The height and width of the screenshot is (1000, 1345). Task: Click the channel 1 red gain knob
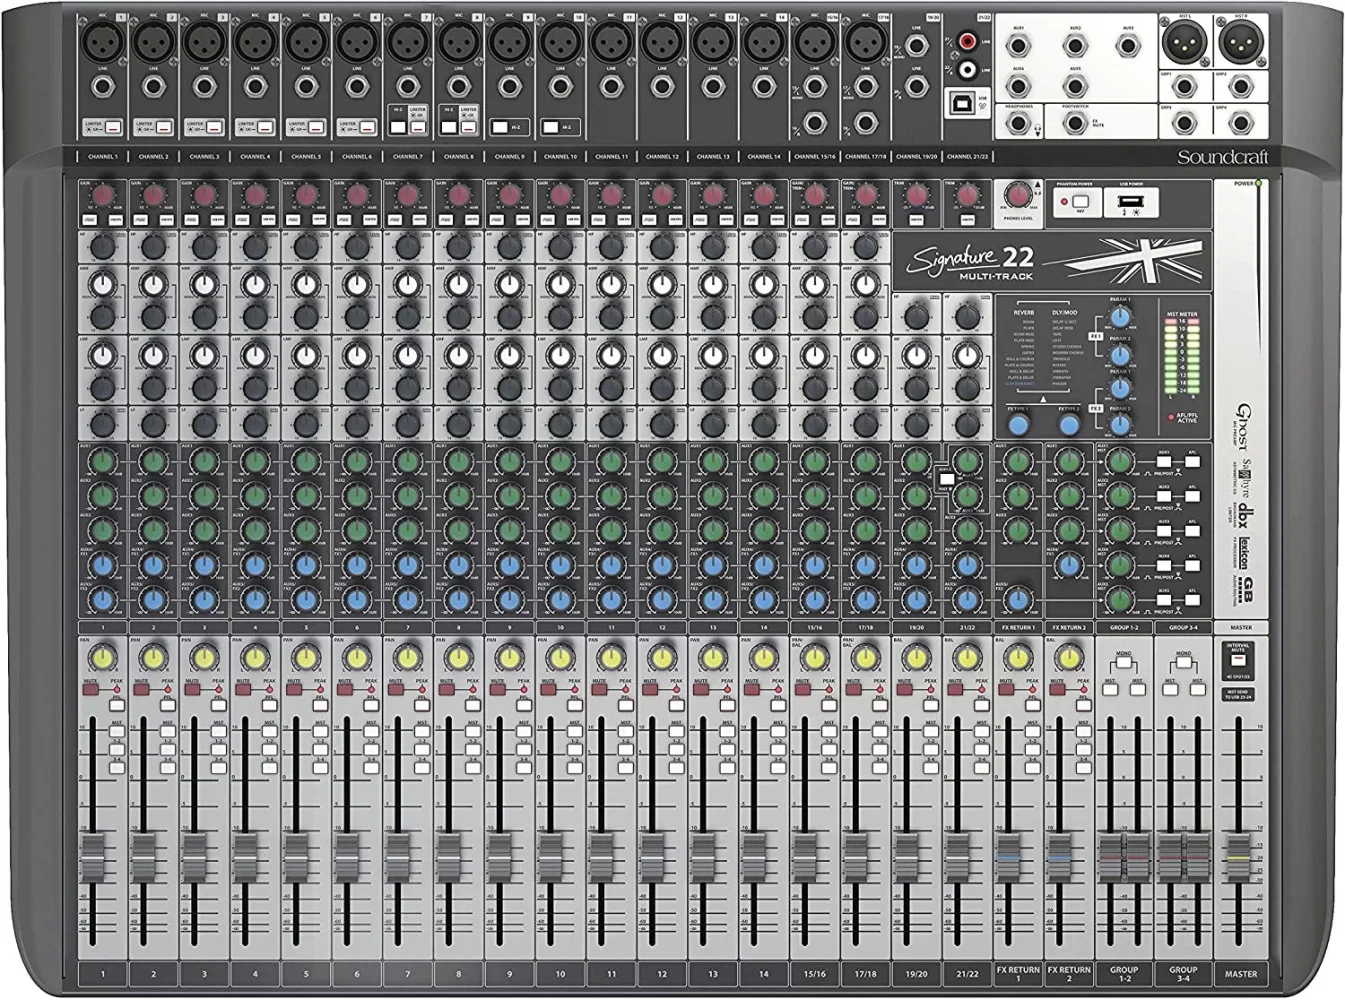coord(102,195)
